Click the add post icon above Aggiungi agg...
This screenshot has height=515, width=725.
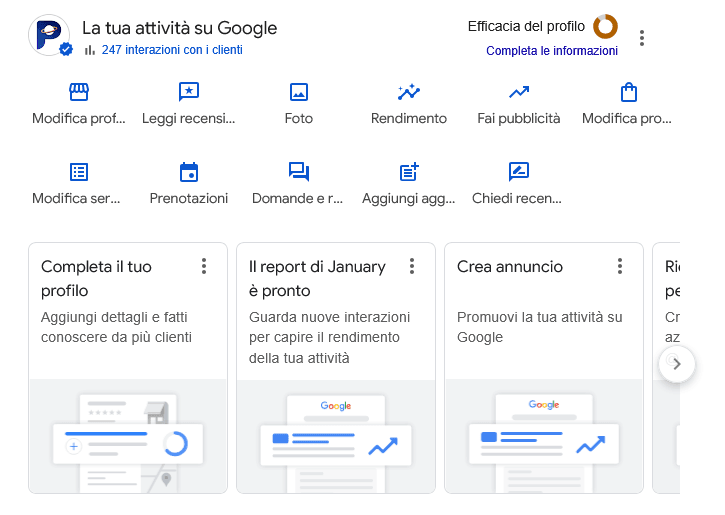[409, 172]
